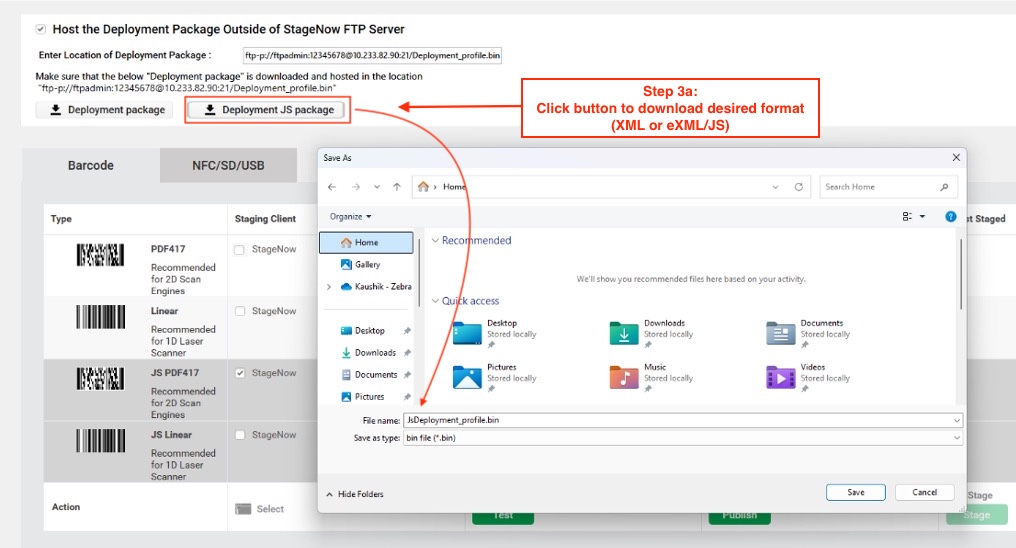Click the Refresh icon in address bar
This screenshot has height=548, width=1016.
click(x=798, y=187)
